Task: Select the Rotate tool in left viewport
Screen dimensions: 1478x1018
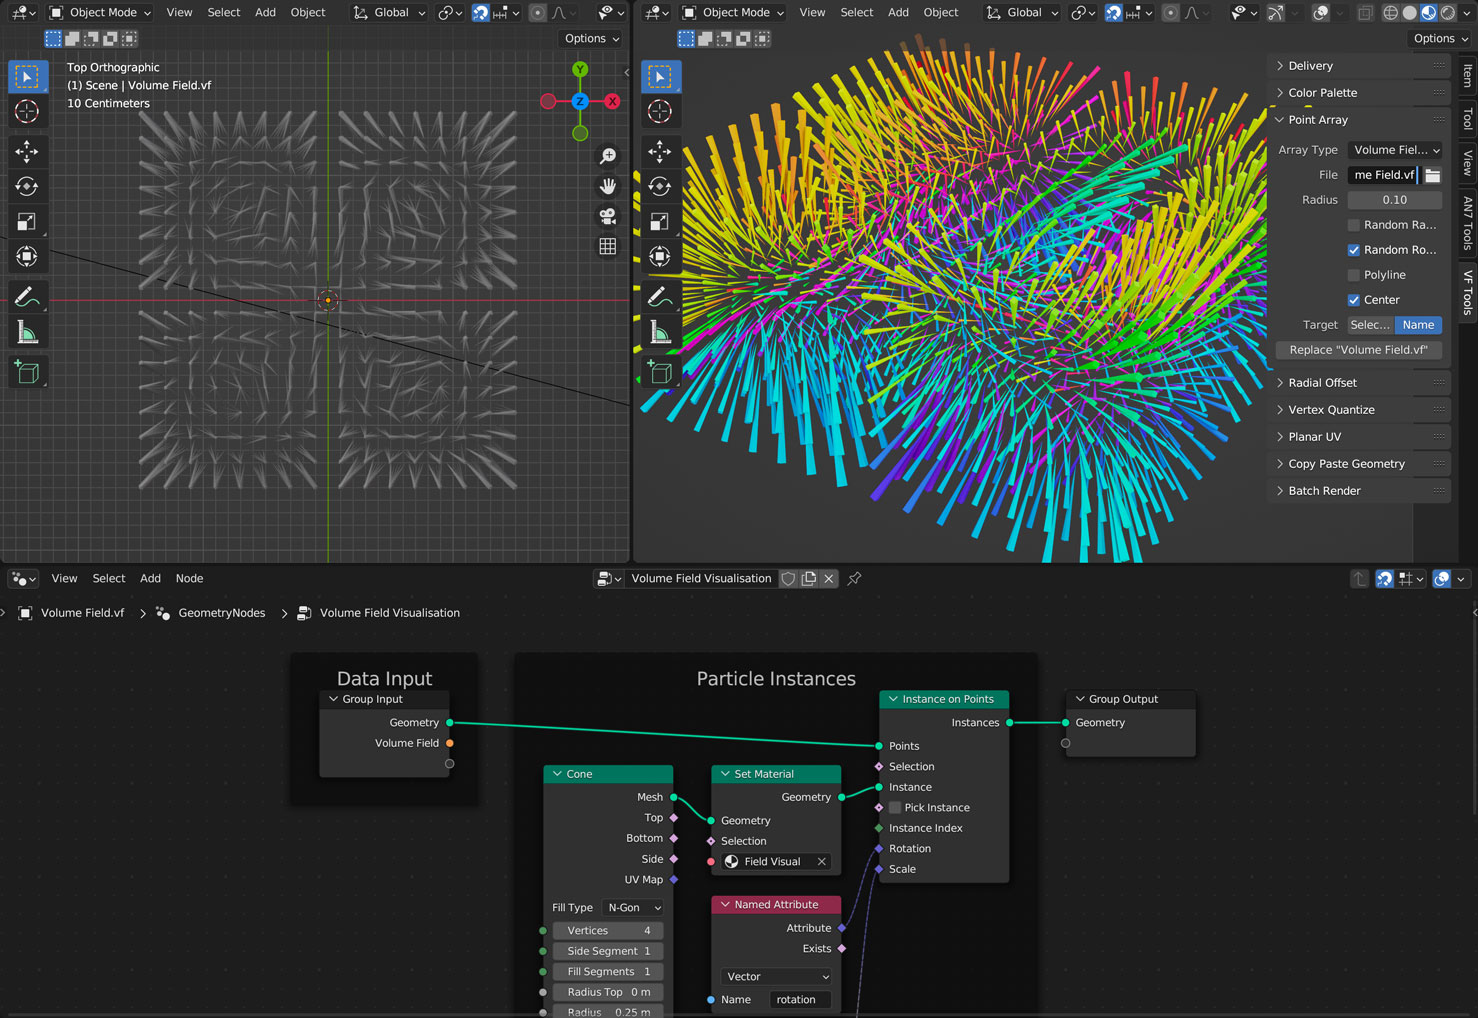Action: coord(27,186)
